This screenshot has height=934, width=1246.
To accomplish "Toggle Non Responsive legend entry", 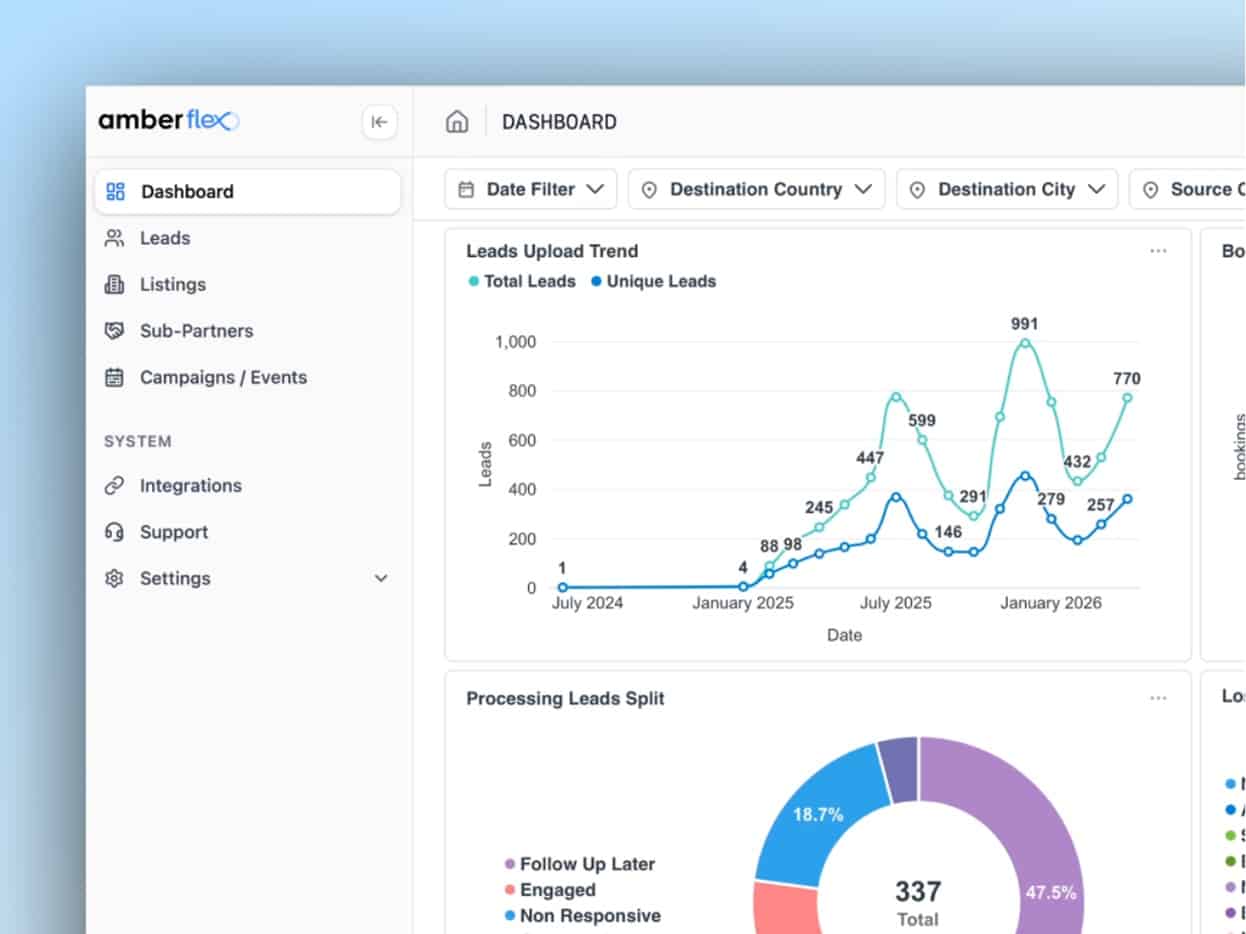I will 582,916.
